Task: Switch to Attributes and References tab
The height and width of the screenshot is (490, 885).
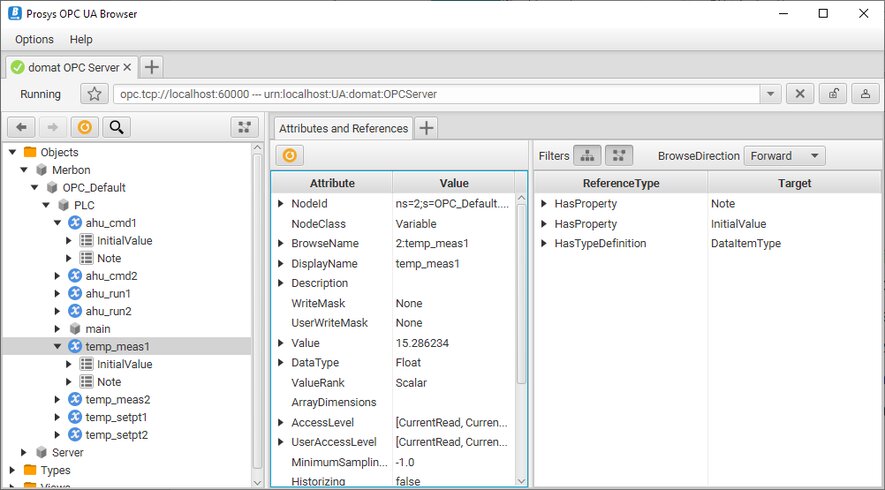Action: click(x=343, y=128)
